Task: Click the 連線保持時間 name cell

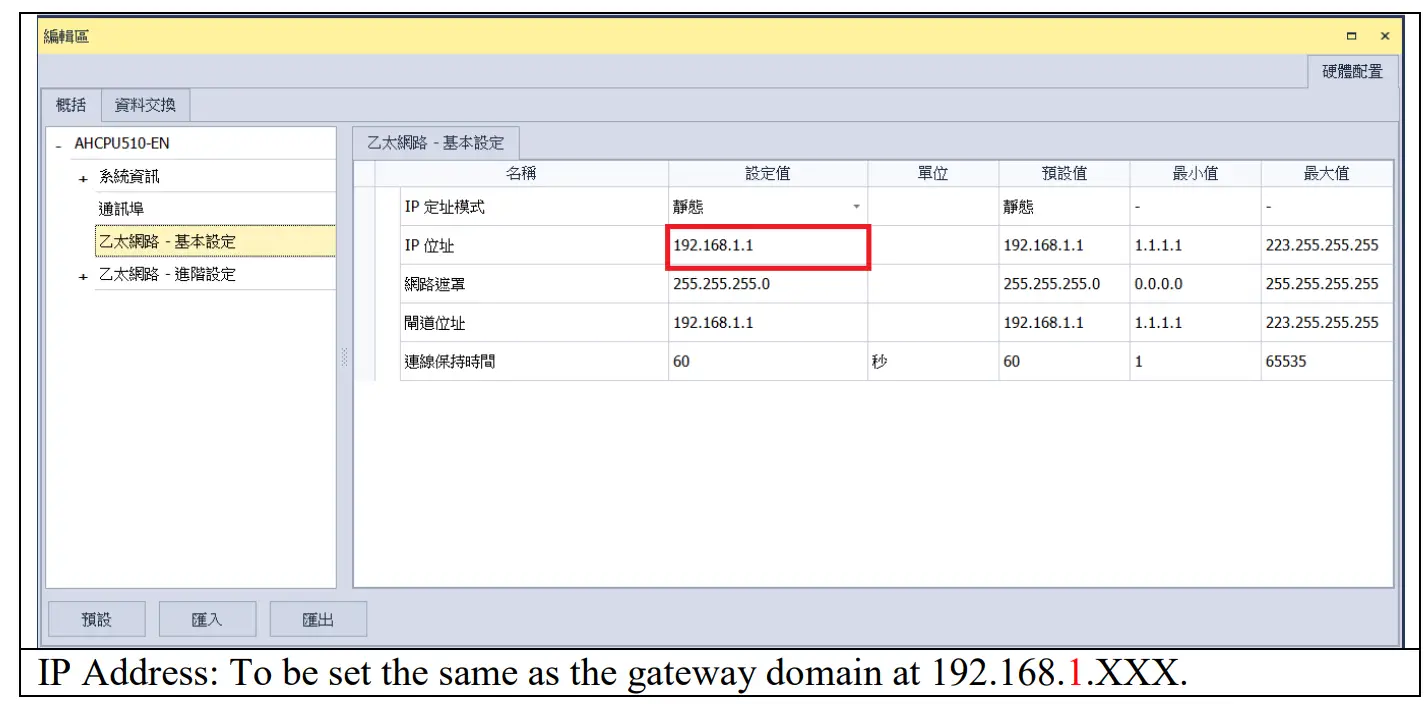Action: click(x=534, y=362)
